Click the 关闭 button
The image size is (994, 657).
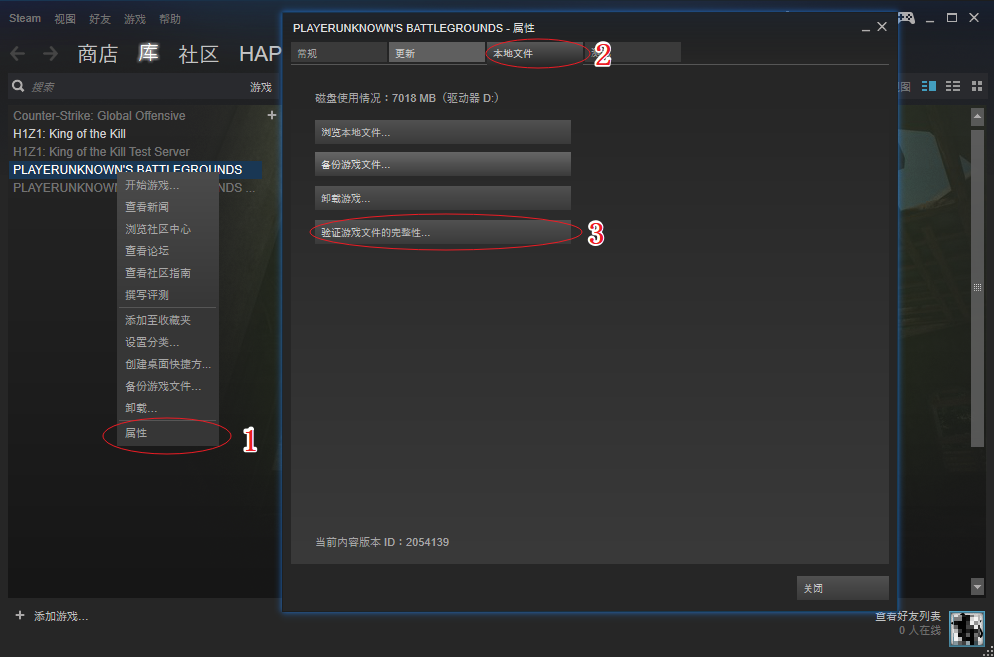click(x=842, y=588)
